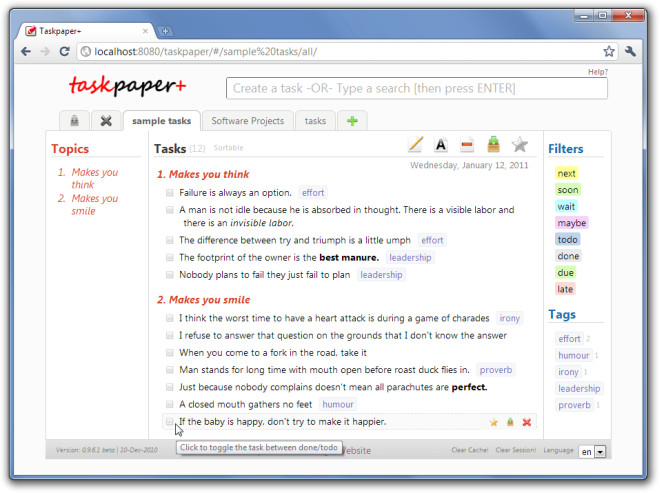Bookmark the page with the address bar star

[609, 51]
